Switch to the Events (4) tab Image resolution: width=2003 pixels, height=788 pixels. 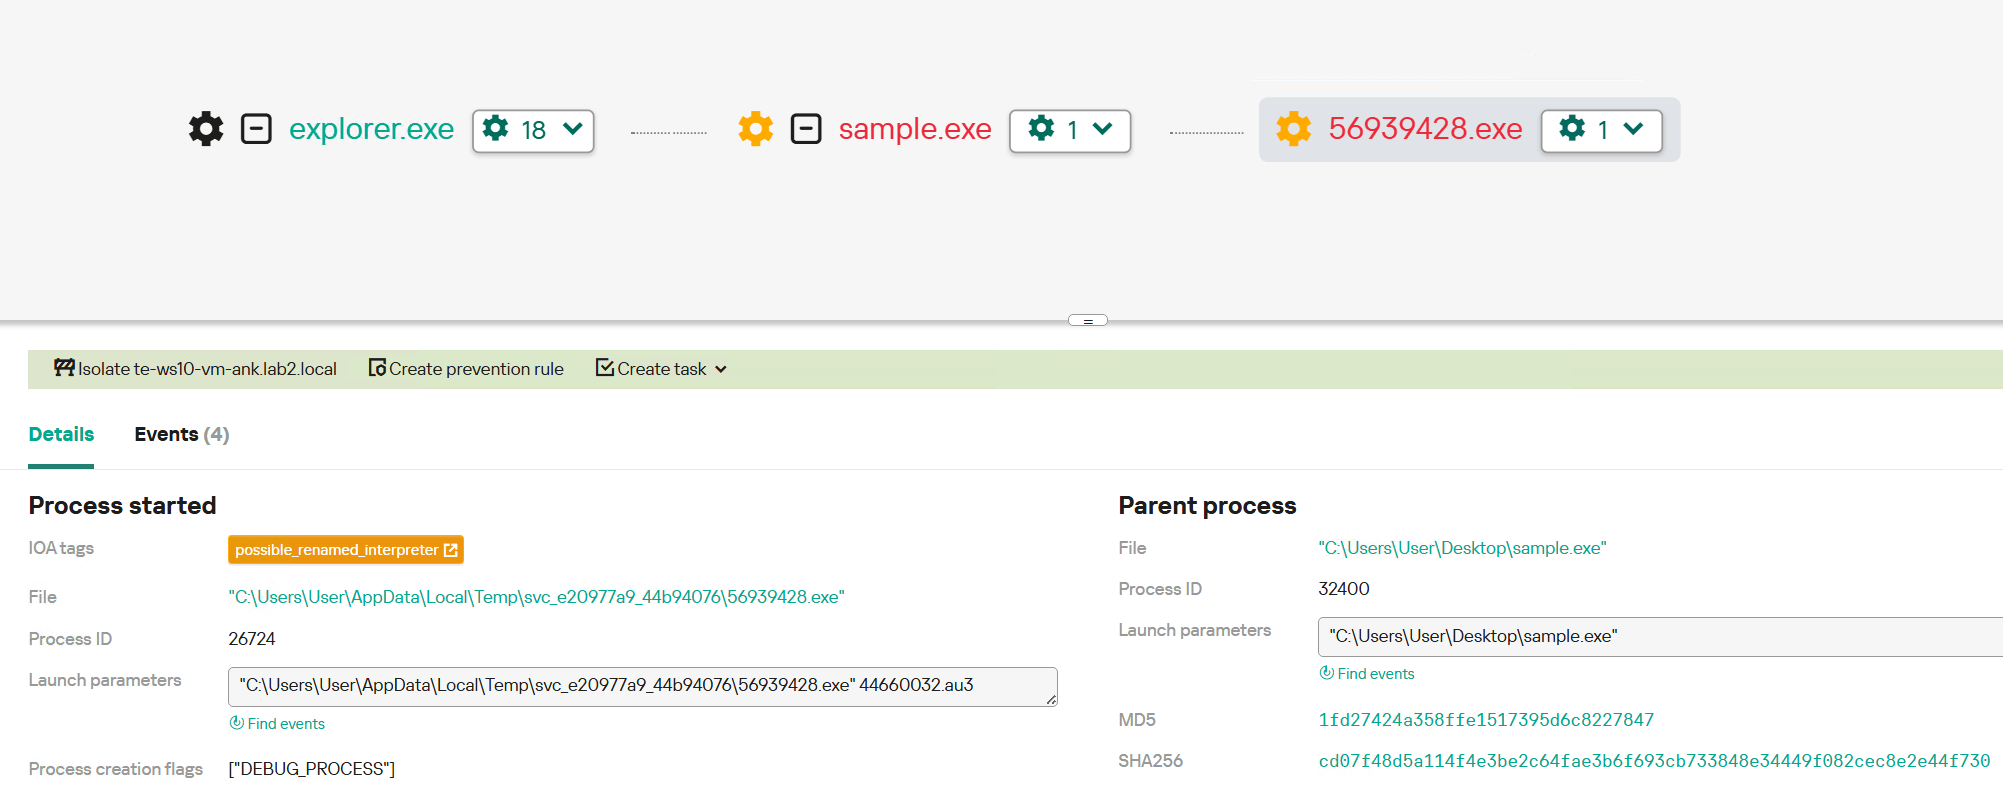click(182, 434)
